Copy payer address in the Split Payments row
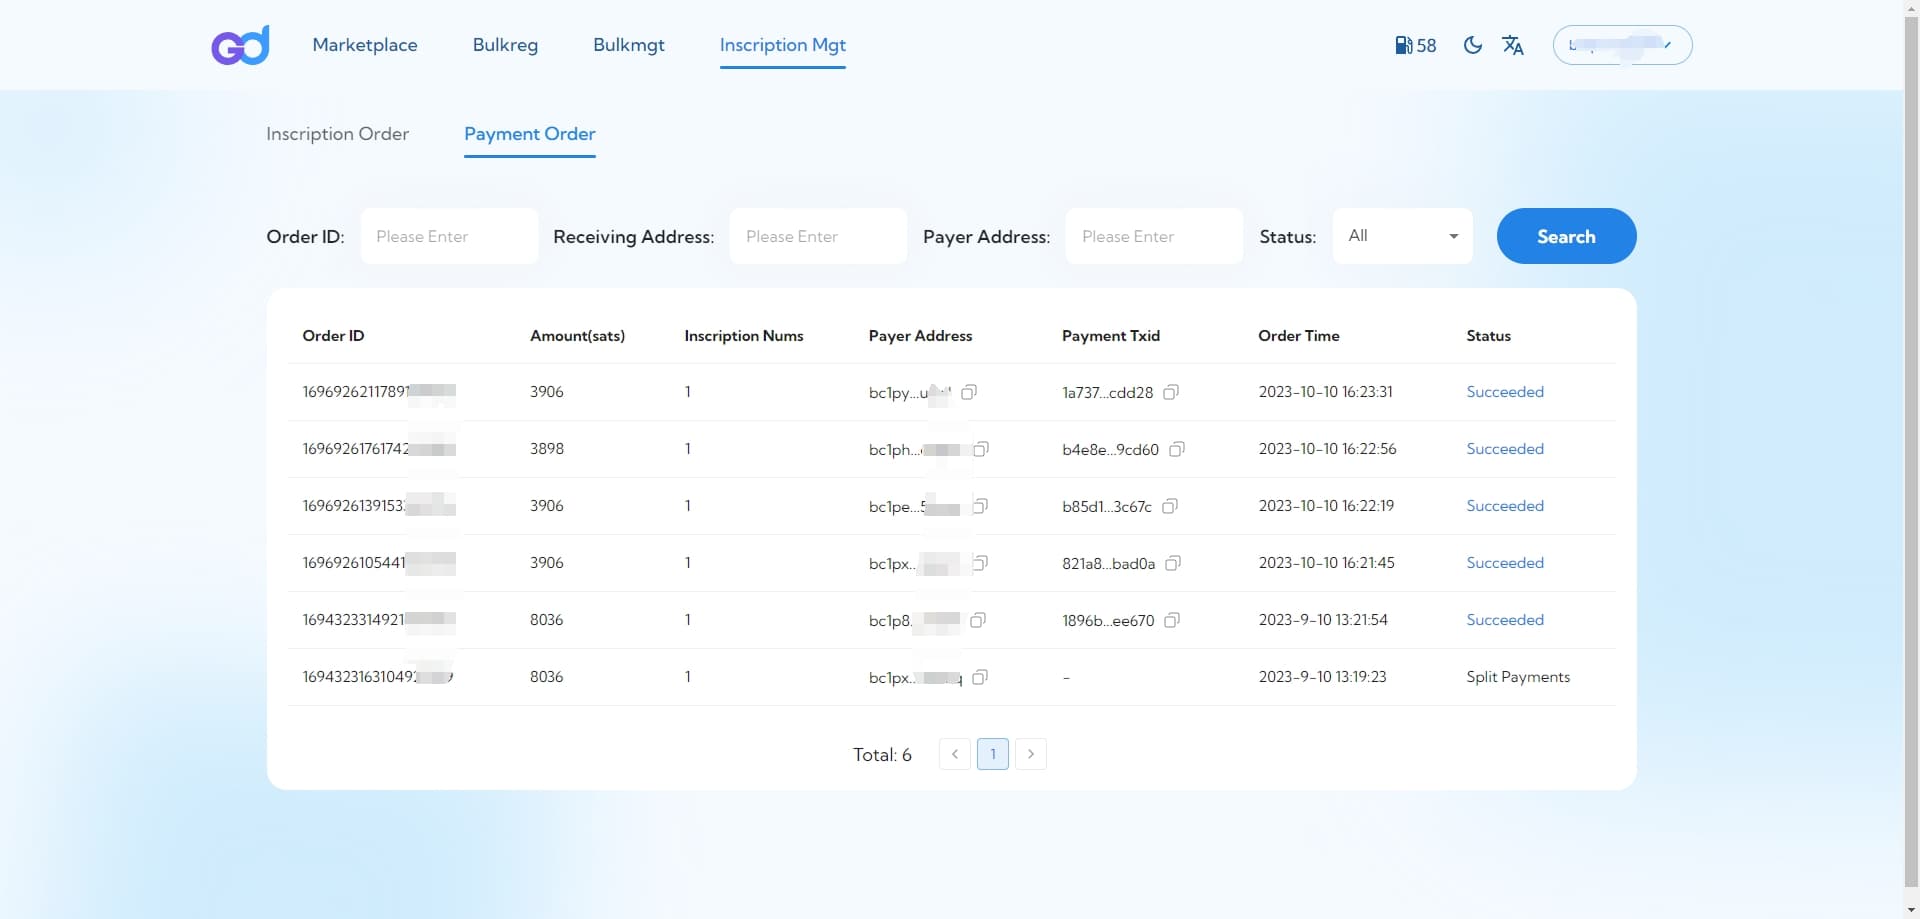 980,677
